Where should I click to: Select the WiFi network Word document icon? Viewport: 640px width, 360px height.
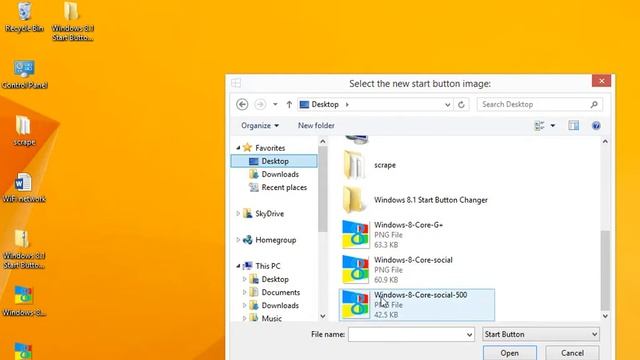[x=24, y=188]
